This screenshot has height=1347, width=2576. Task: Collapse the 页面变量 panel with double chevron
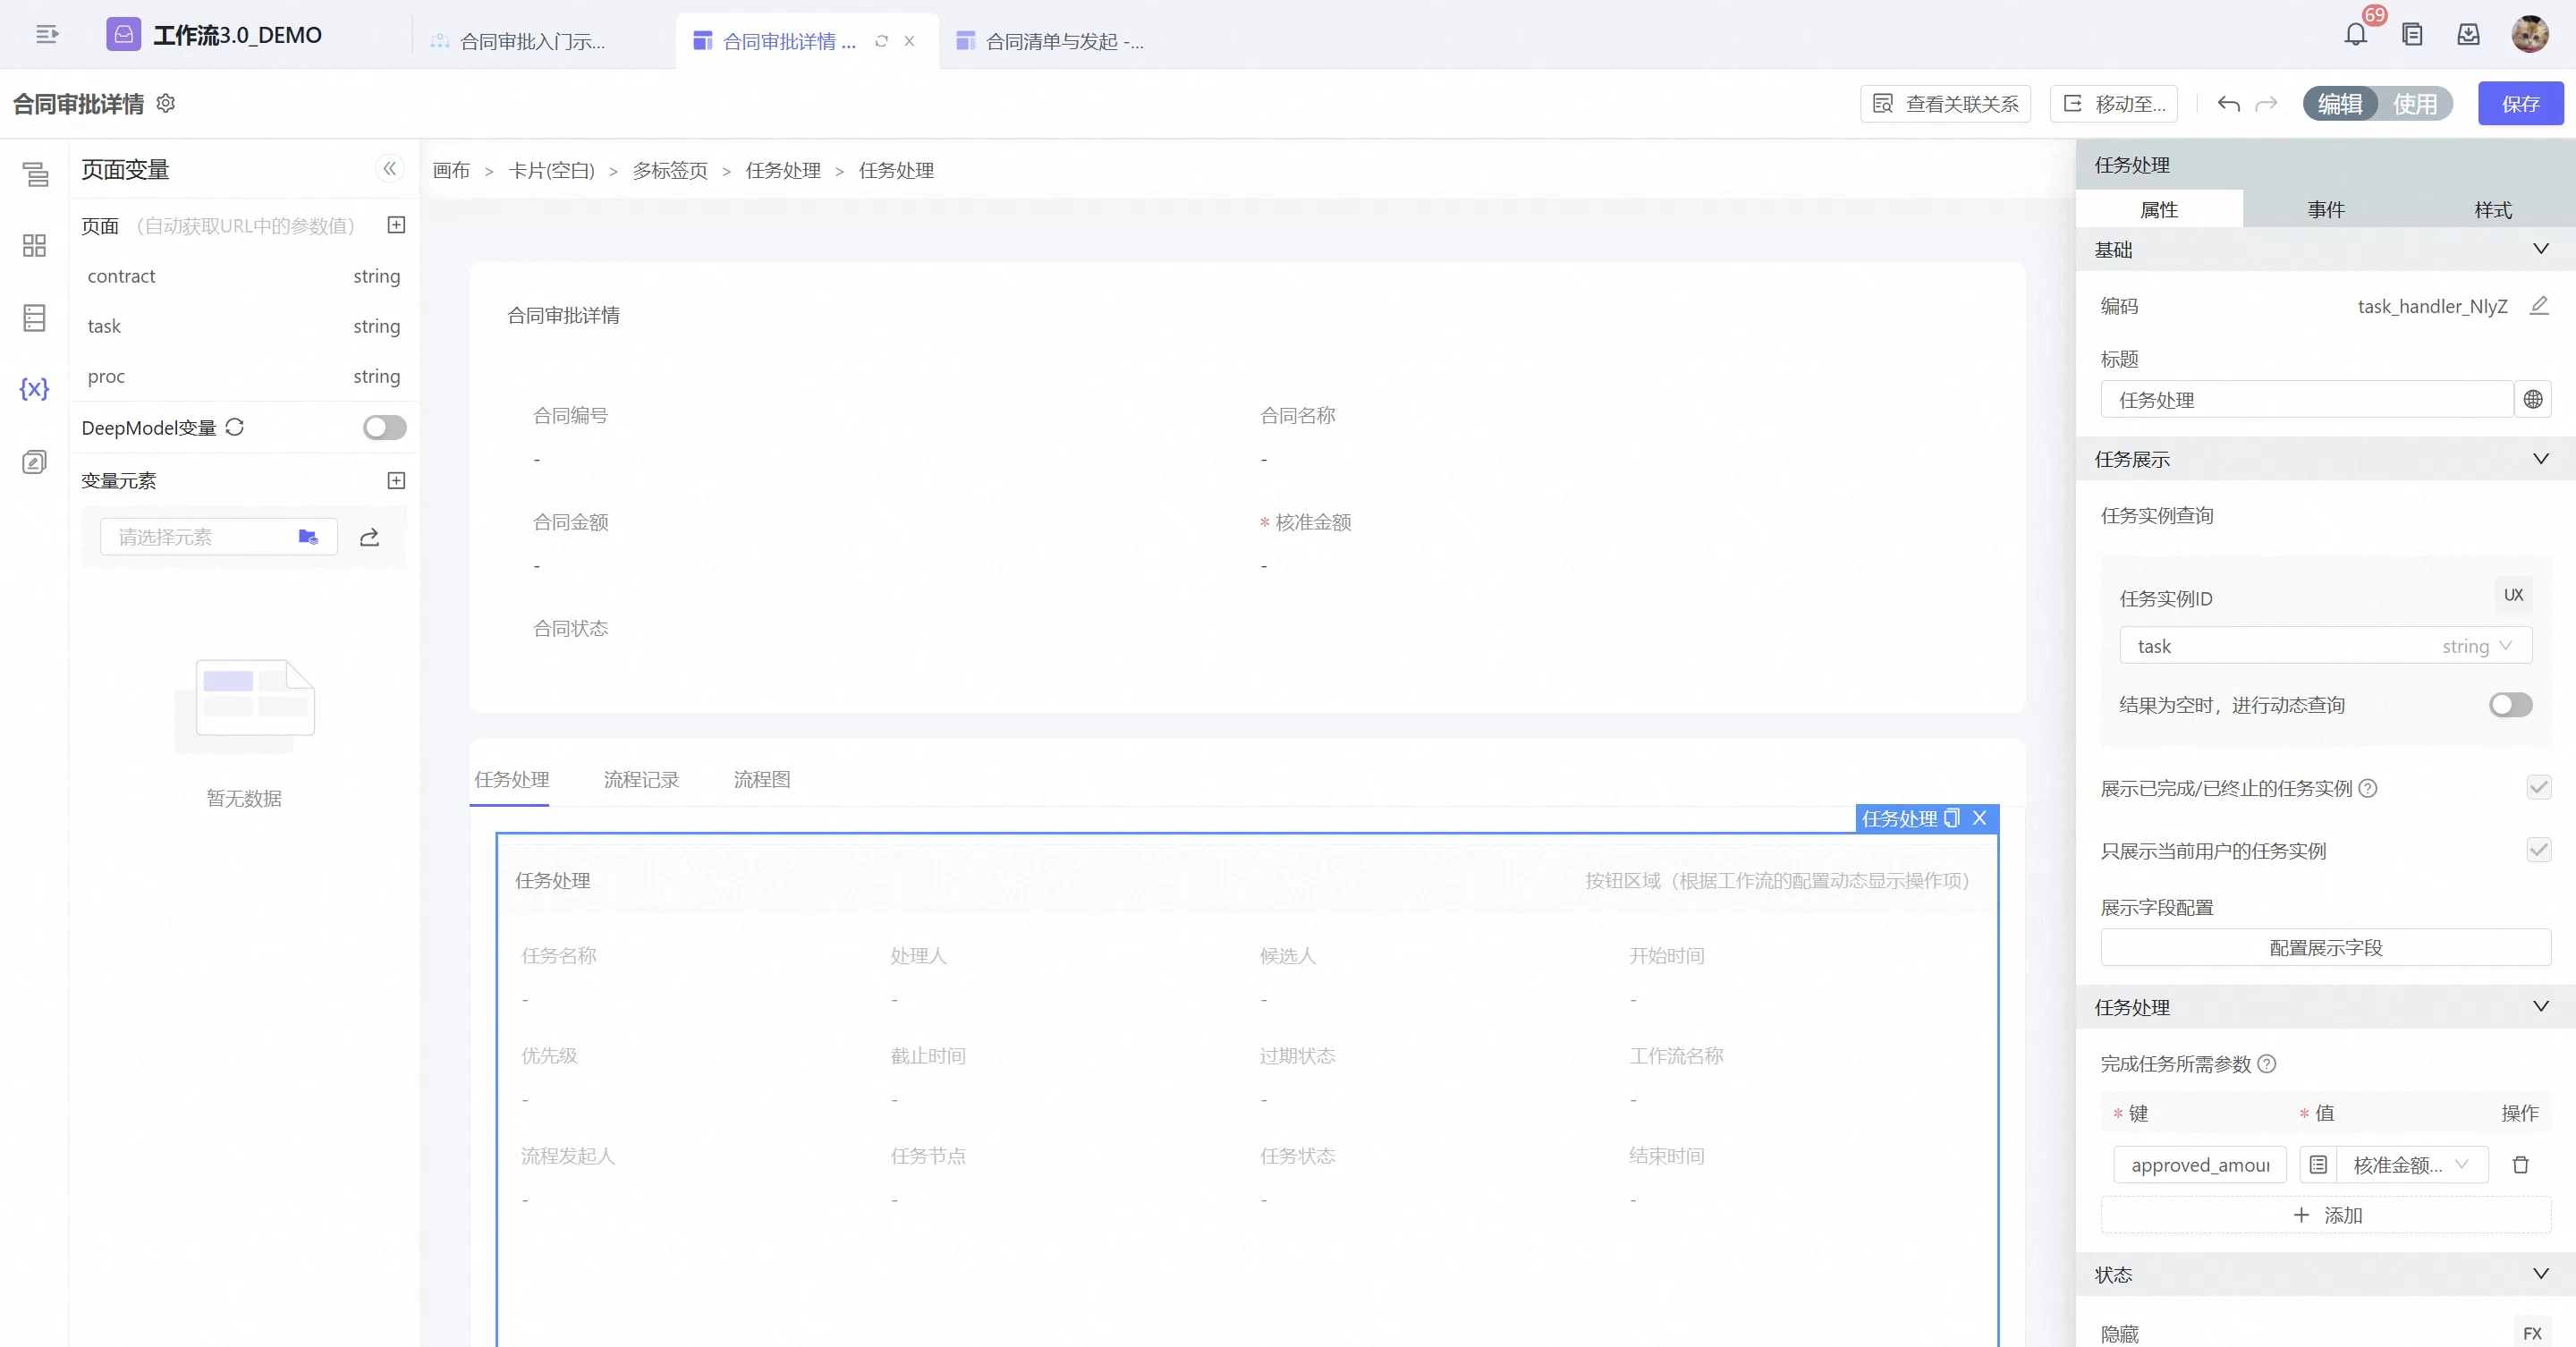(390, 169)
